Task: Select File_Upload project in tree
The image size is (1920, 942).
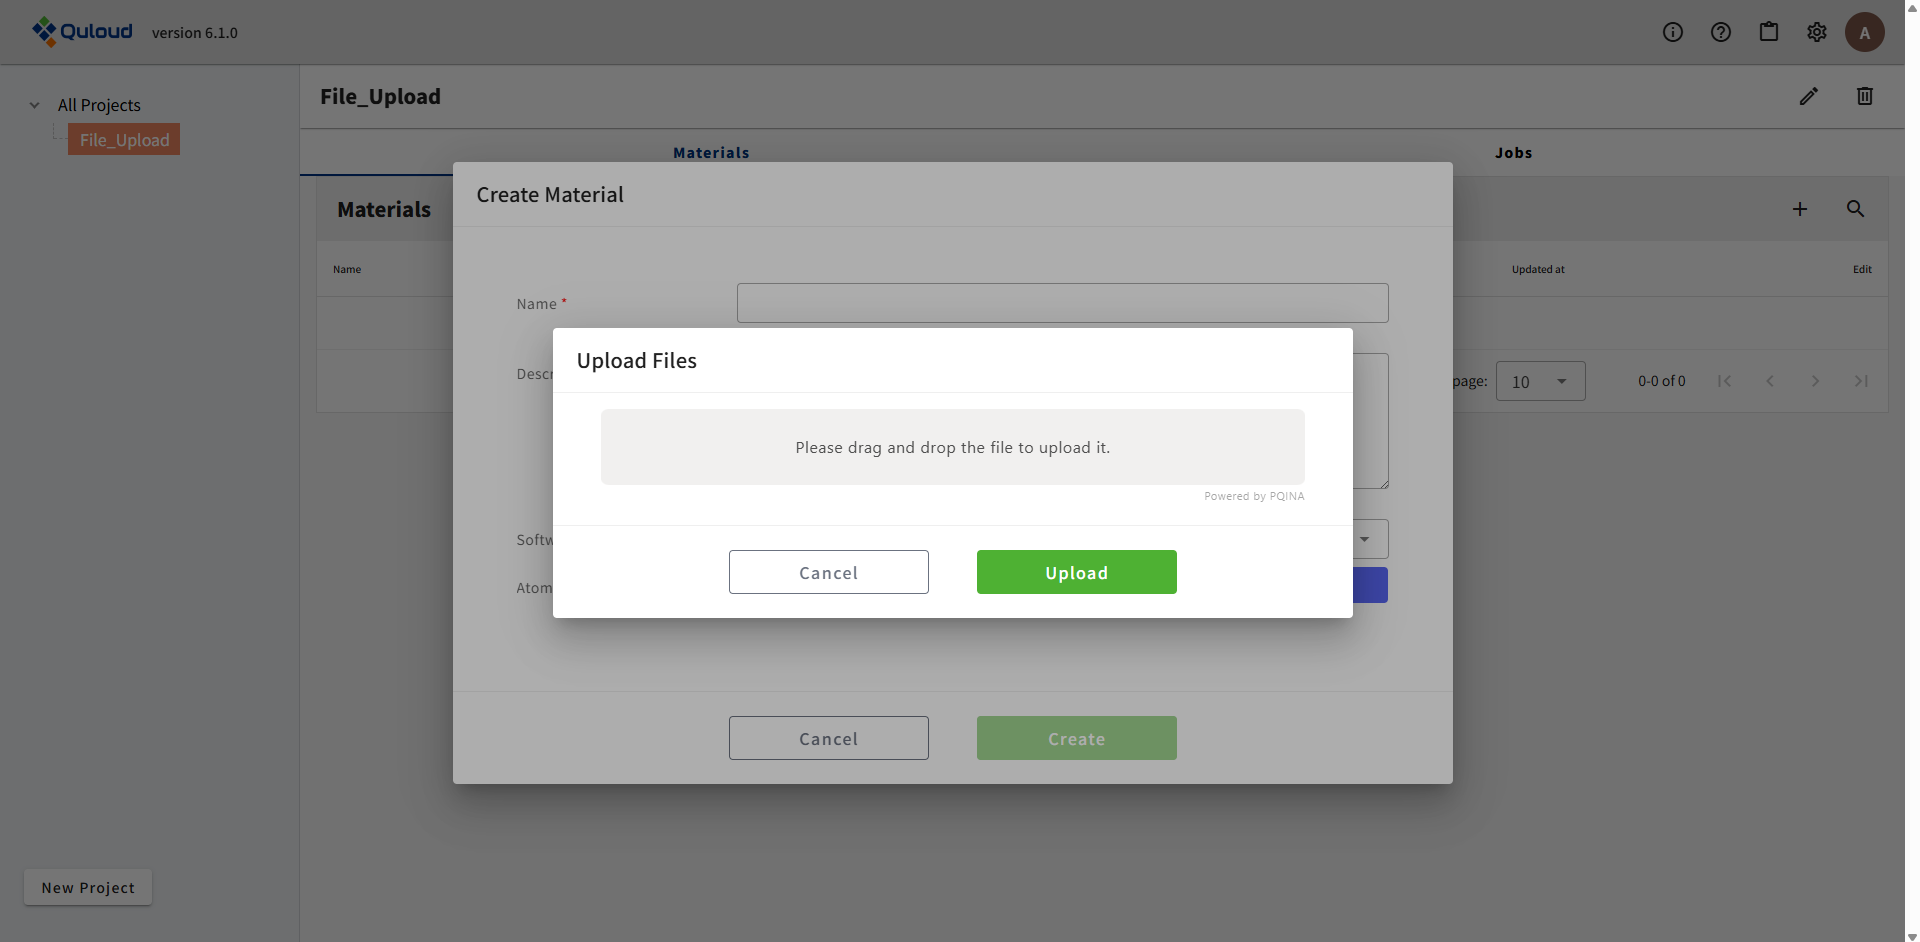Action: (124, 140)
